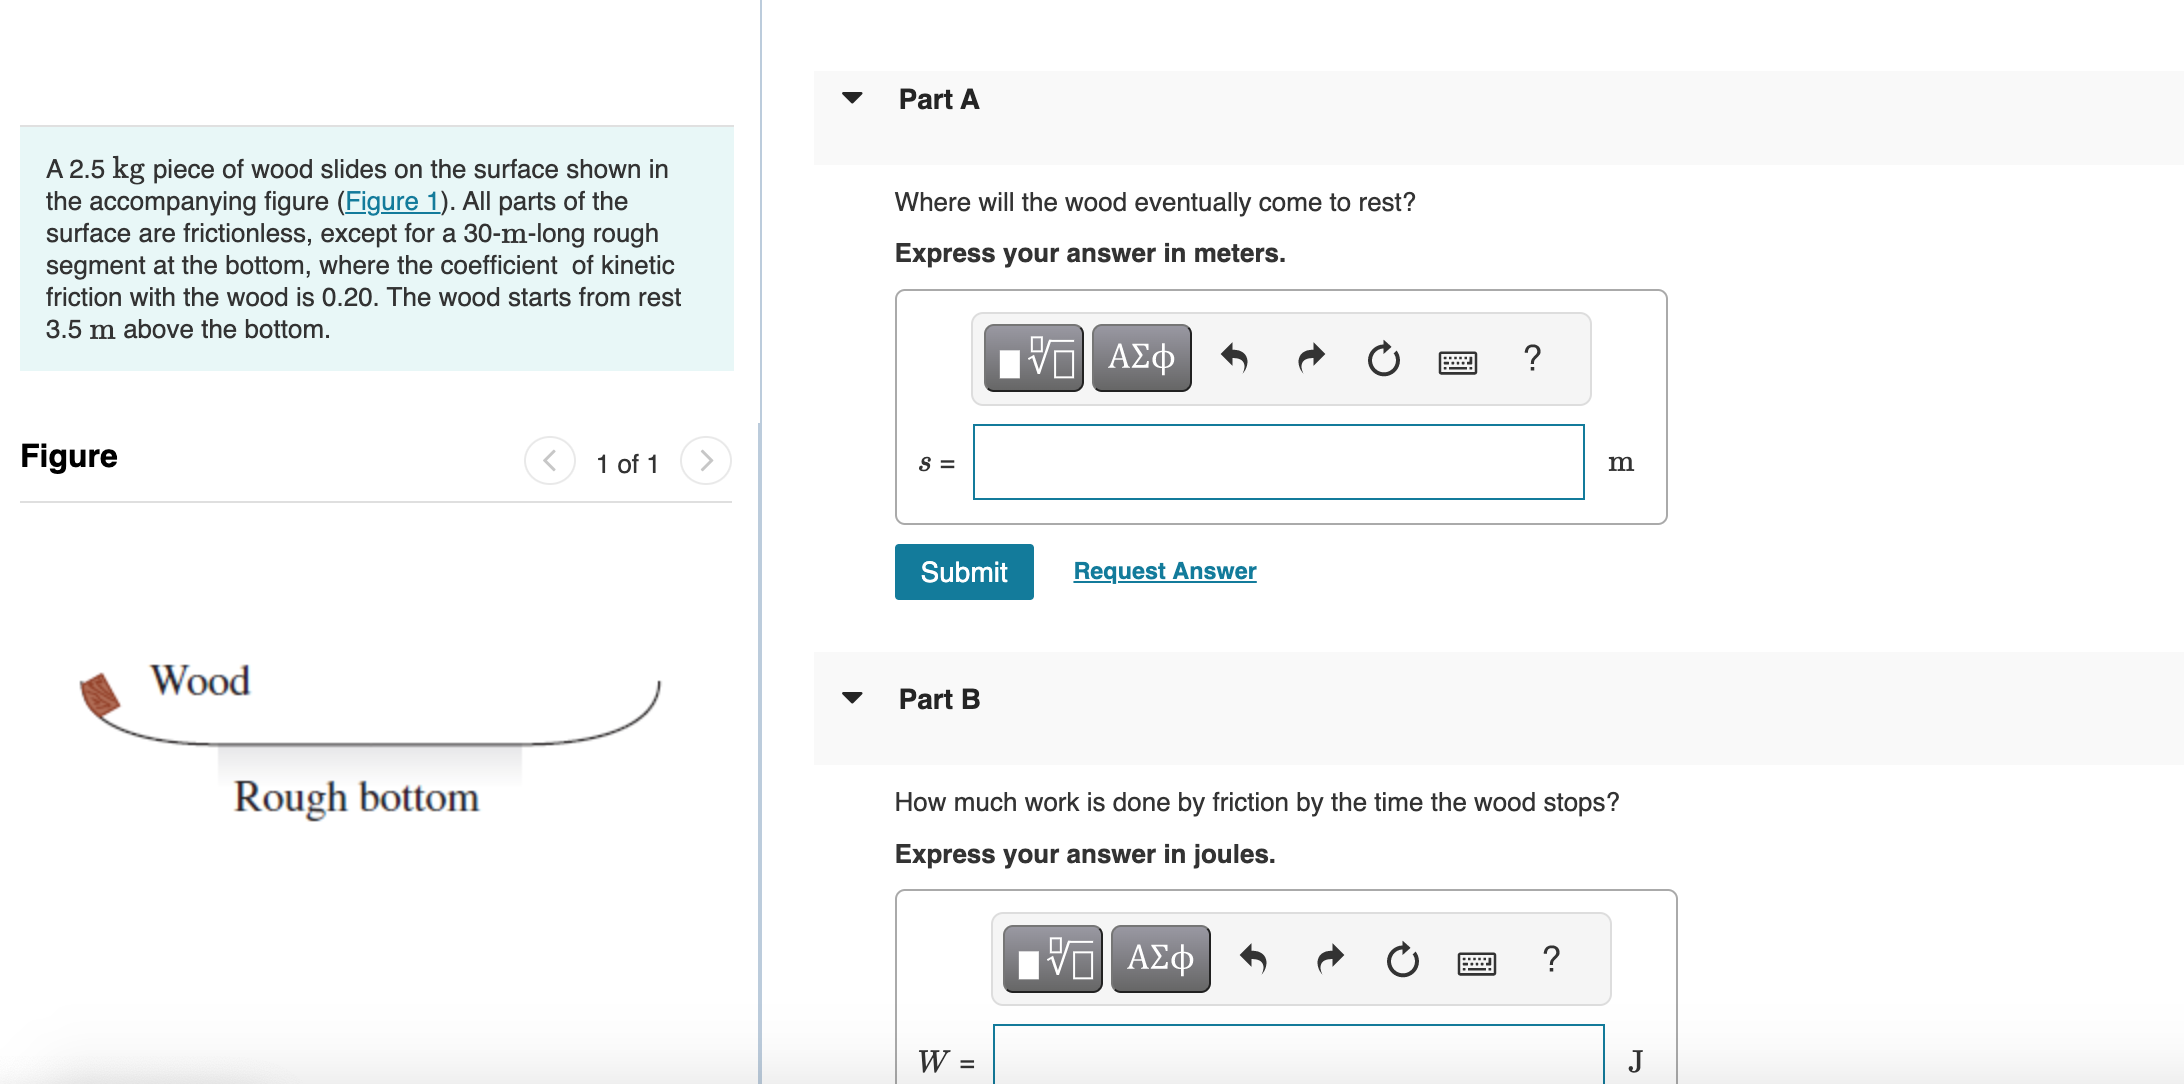This screenshot has width=2184, height=1084.
Task: Open the equation templates editor in Part A
Action: [x=1032, y=358]
